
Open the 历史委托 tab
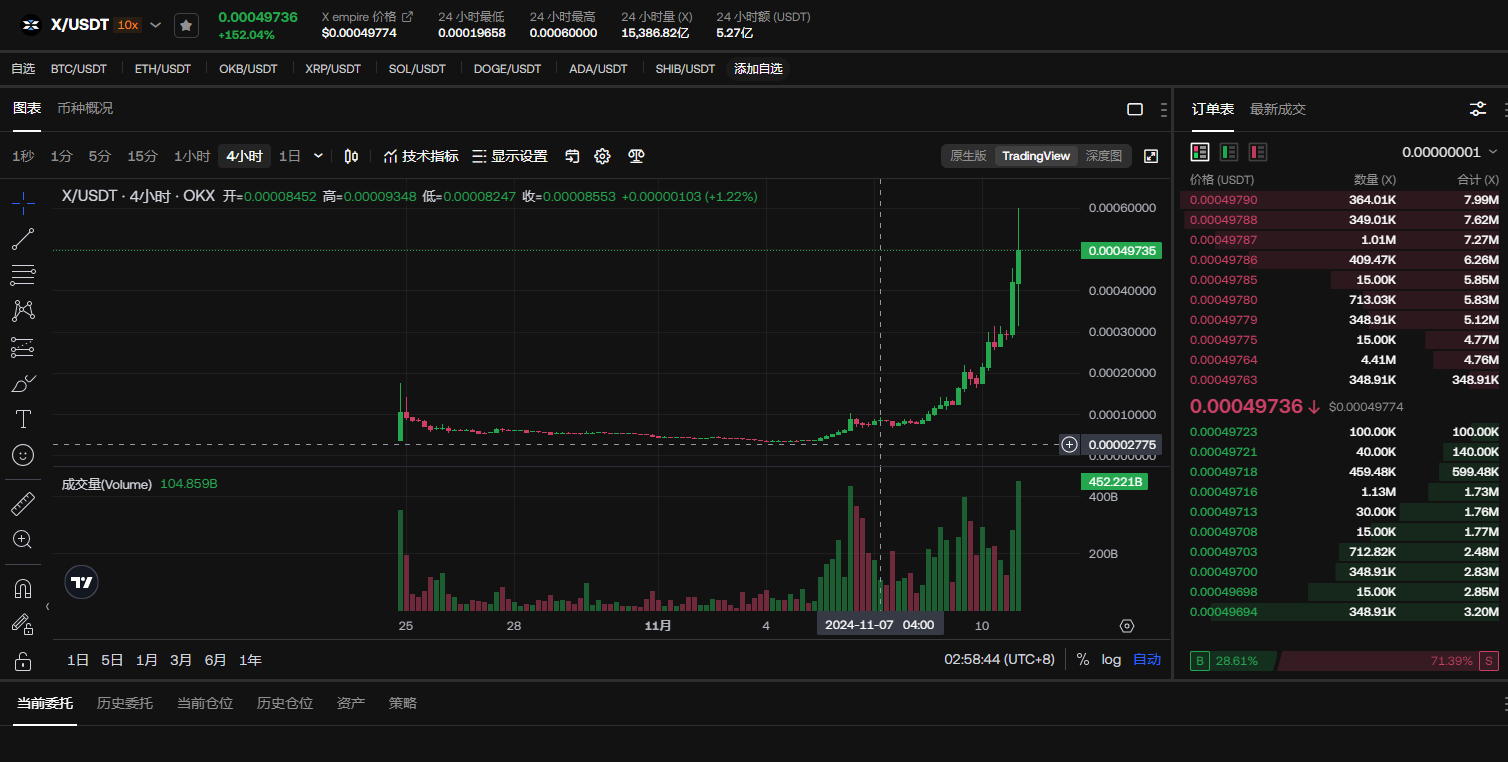(x=125, y=703)
